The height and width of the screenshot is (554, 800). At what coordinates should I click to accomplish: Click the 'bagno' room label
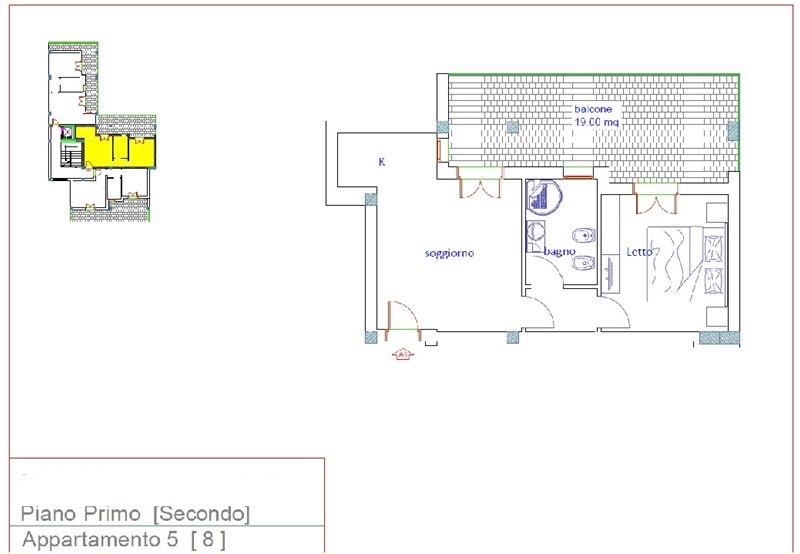point(560,252)
